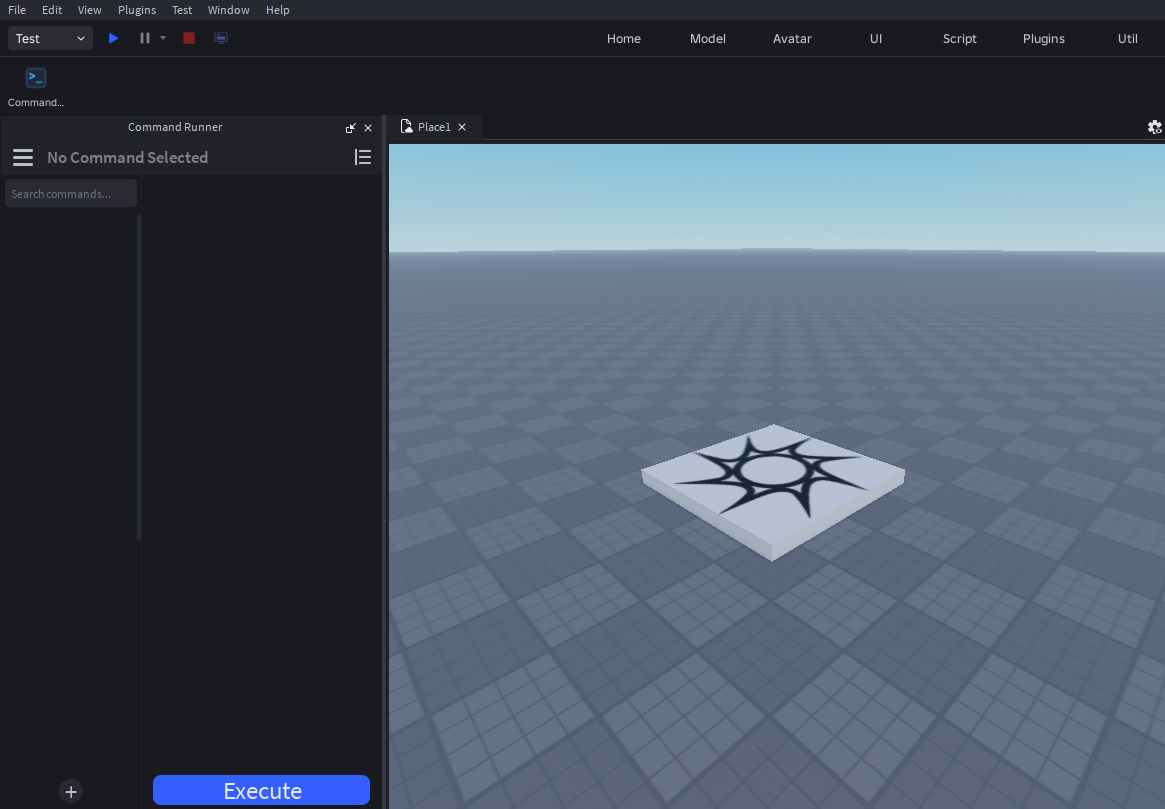Image resolution: width=1165 pixels, height=809 pixels.
Task: Open the Help menu
Action: pyautogui.click(x=277, y=10)
